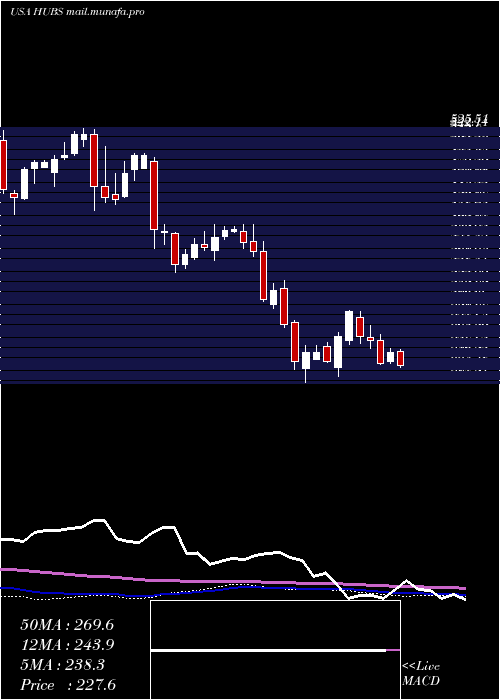This screenshot has width=500, height=700.
Task: Click the white-outlined MACD histogram box
Action: pyautogui.click(x=275, y=650)
